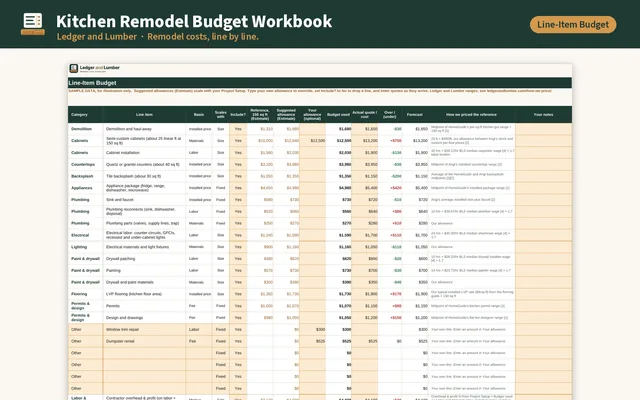Image resolution: width=640 pixels, height=400 pixels.
Task: Select the Actual quote / cost header
Action: coord(364,115)
